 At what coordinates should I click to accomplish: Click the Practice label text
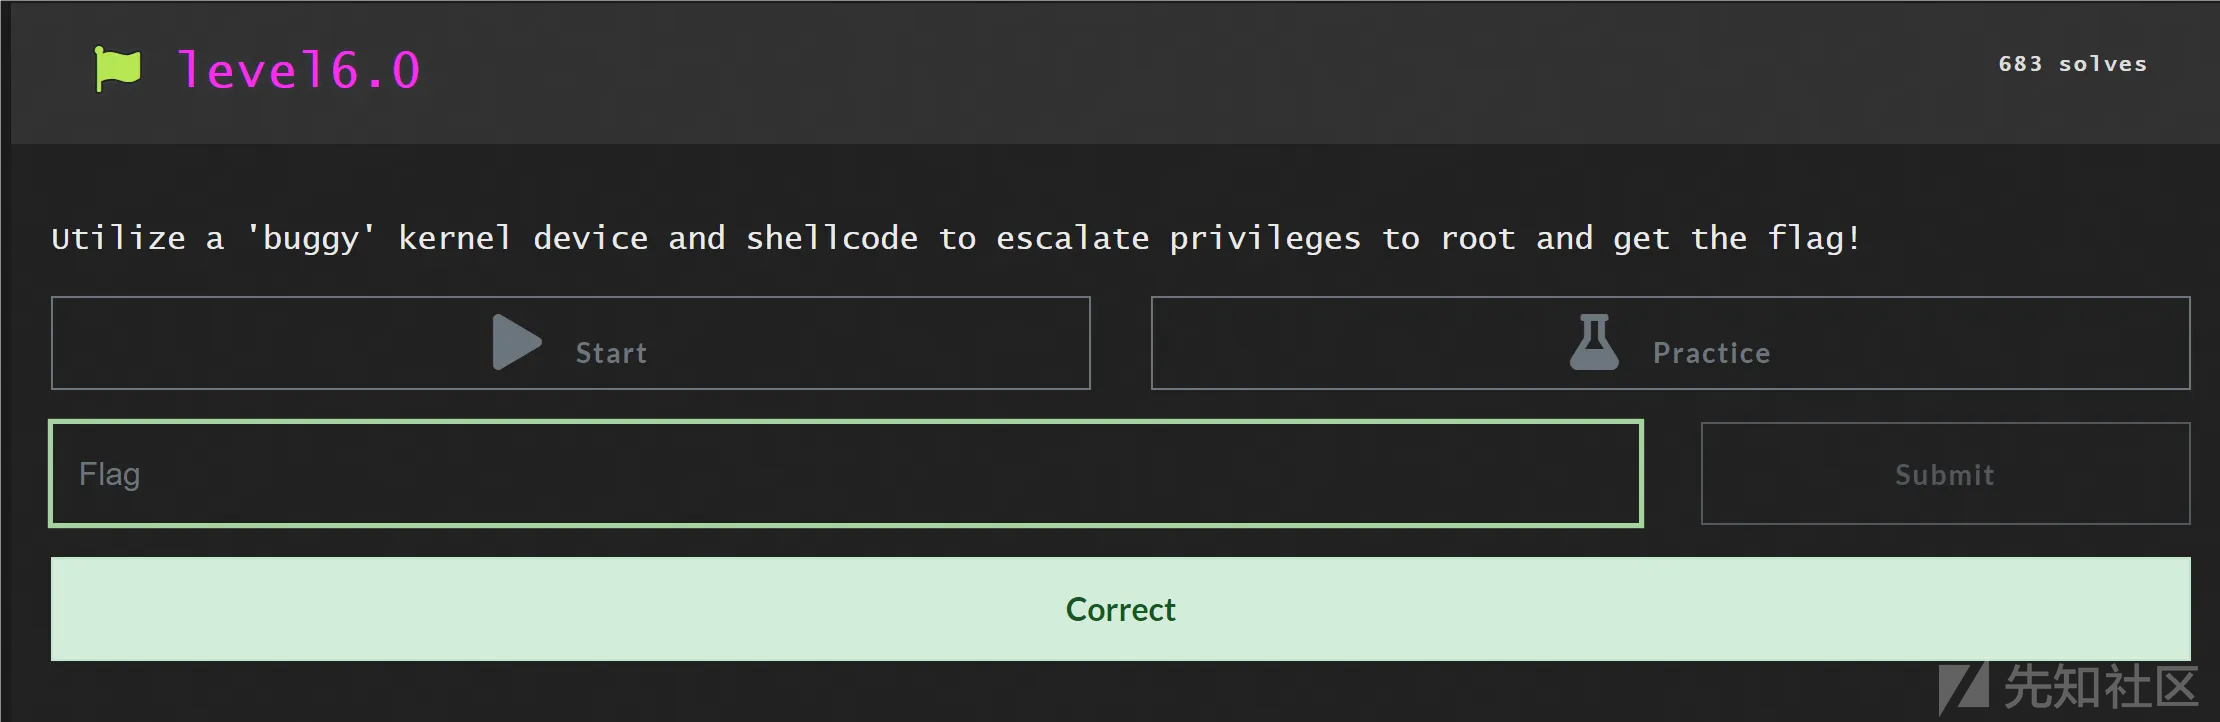pyautogui.click(x=1711, y=353)
